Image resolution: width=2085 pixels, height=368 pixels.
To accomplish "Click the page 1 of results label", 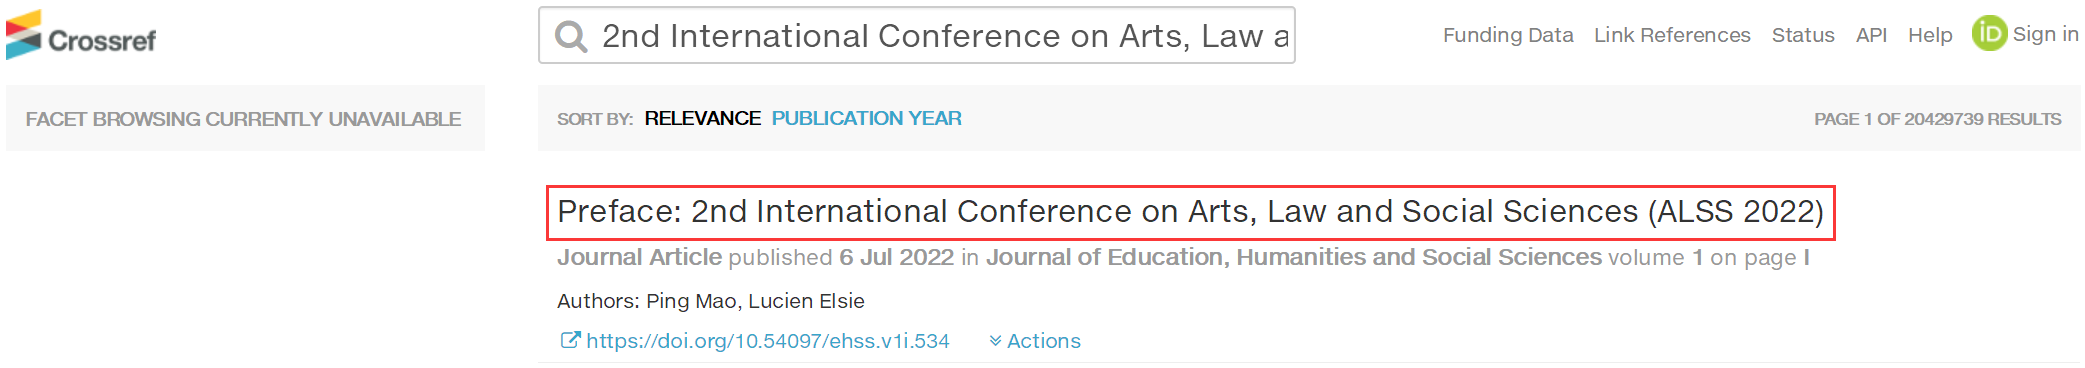I will click(x=1937, y=119).
